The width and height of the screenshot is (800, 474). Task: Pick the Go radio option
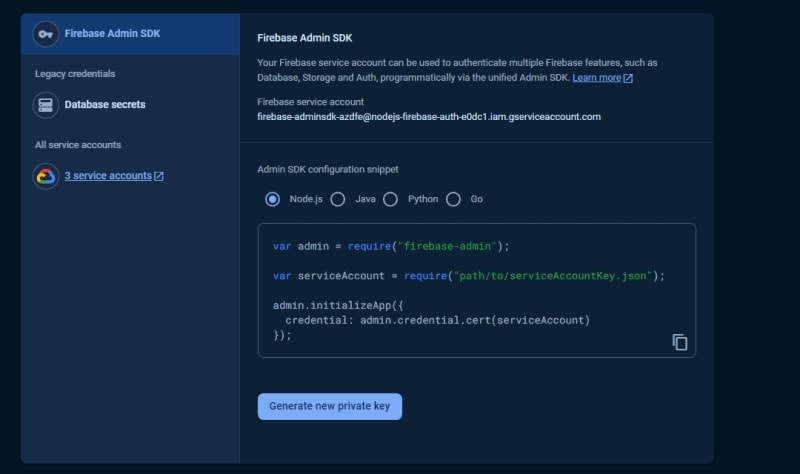[453, 199]
